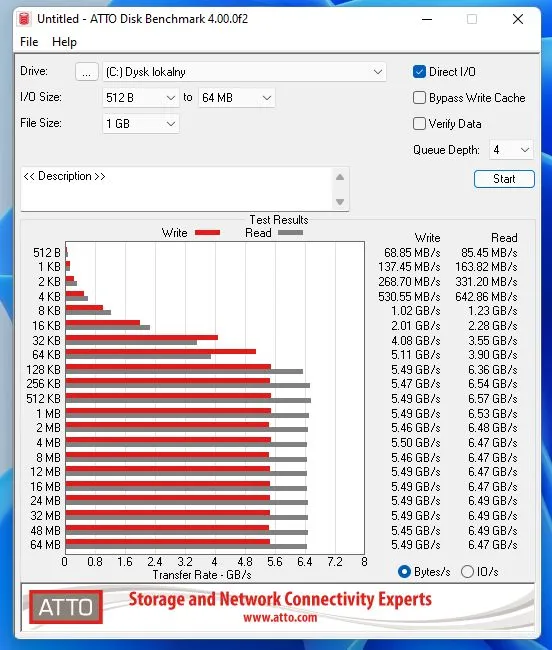
Task: Click the 642.86 MB/s read value
Action: click(x=486, y=296)
